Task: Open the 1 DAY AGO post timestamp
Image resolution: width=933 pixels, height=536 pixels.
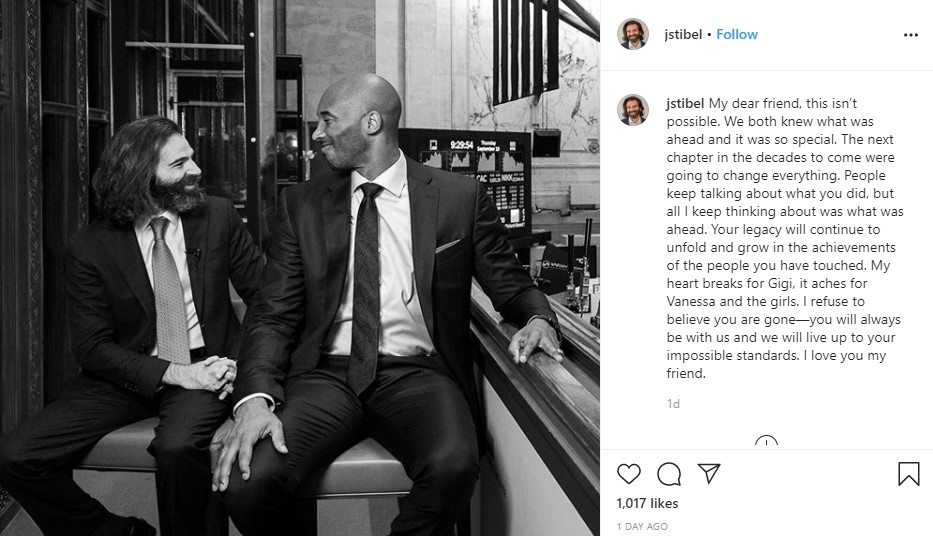Action: coord(642,526)
